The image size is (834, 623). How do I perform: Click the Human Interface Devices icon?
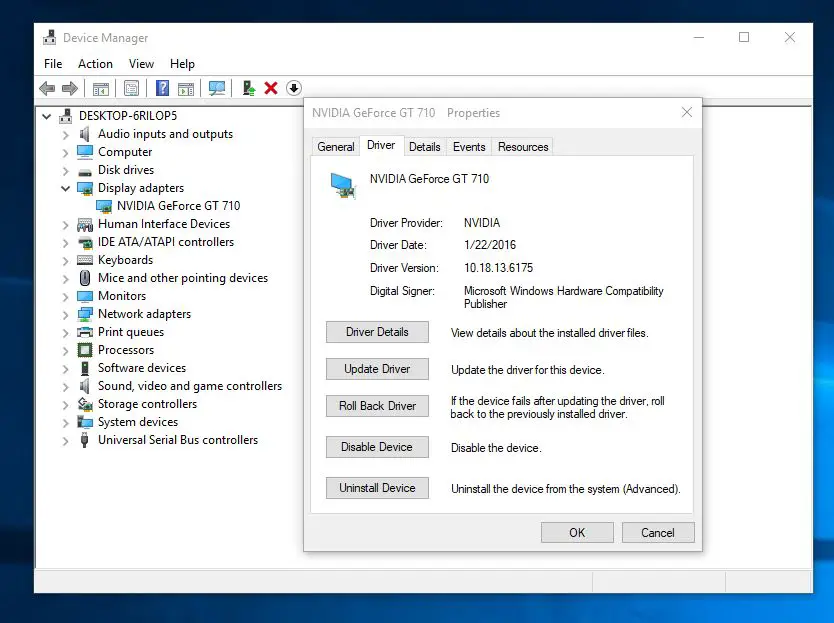85,225
